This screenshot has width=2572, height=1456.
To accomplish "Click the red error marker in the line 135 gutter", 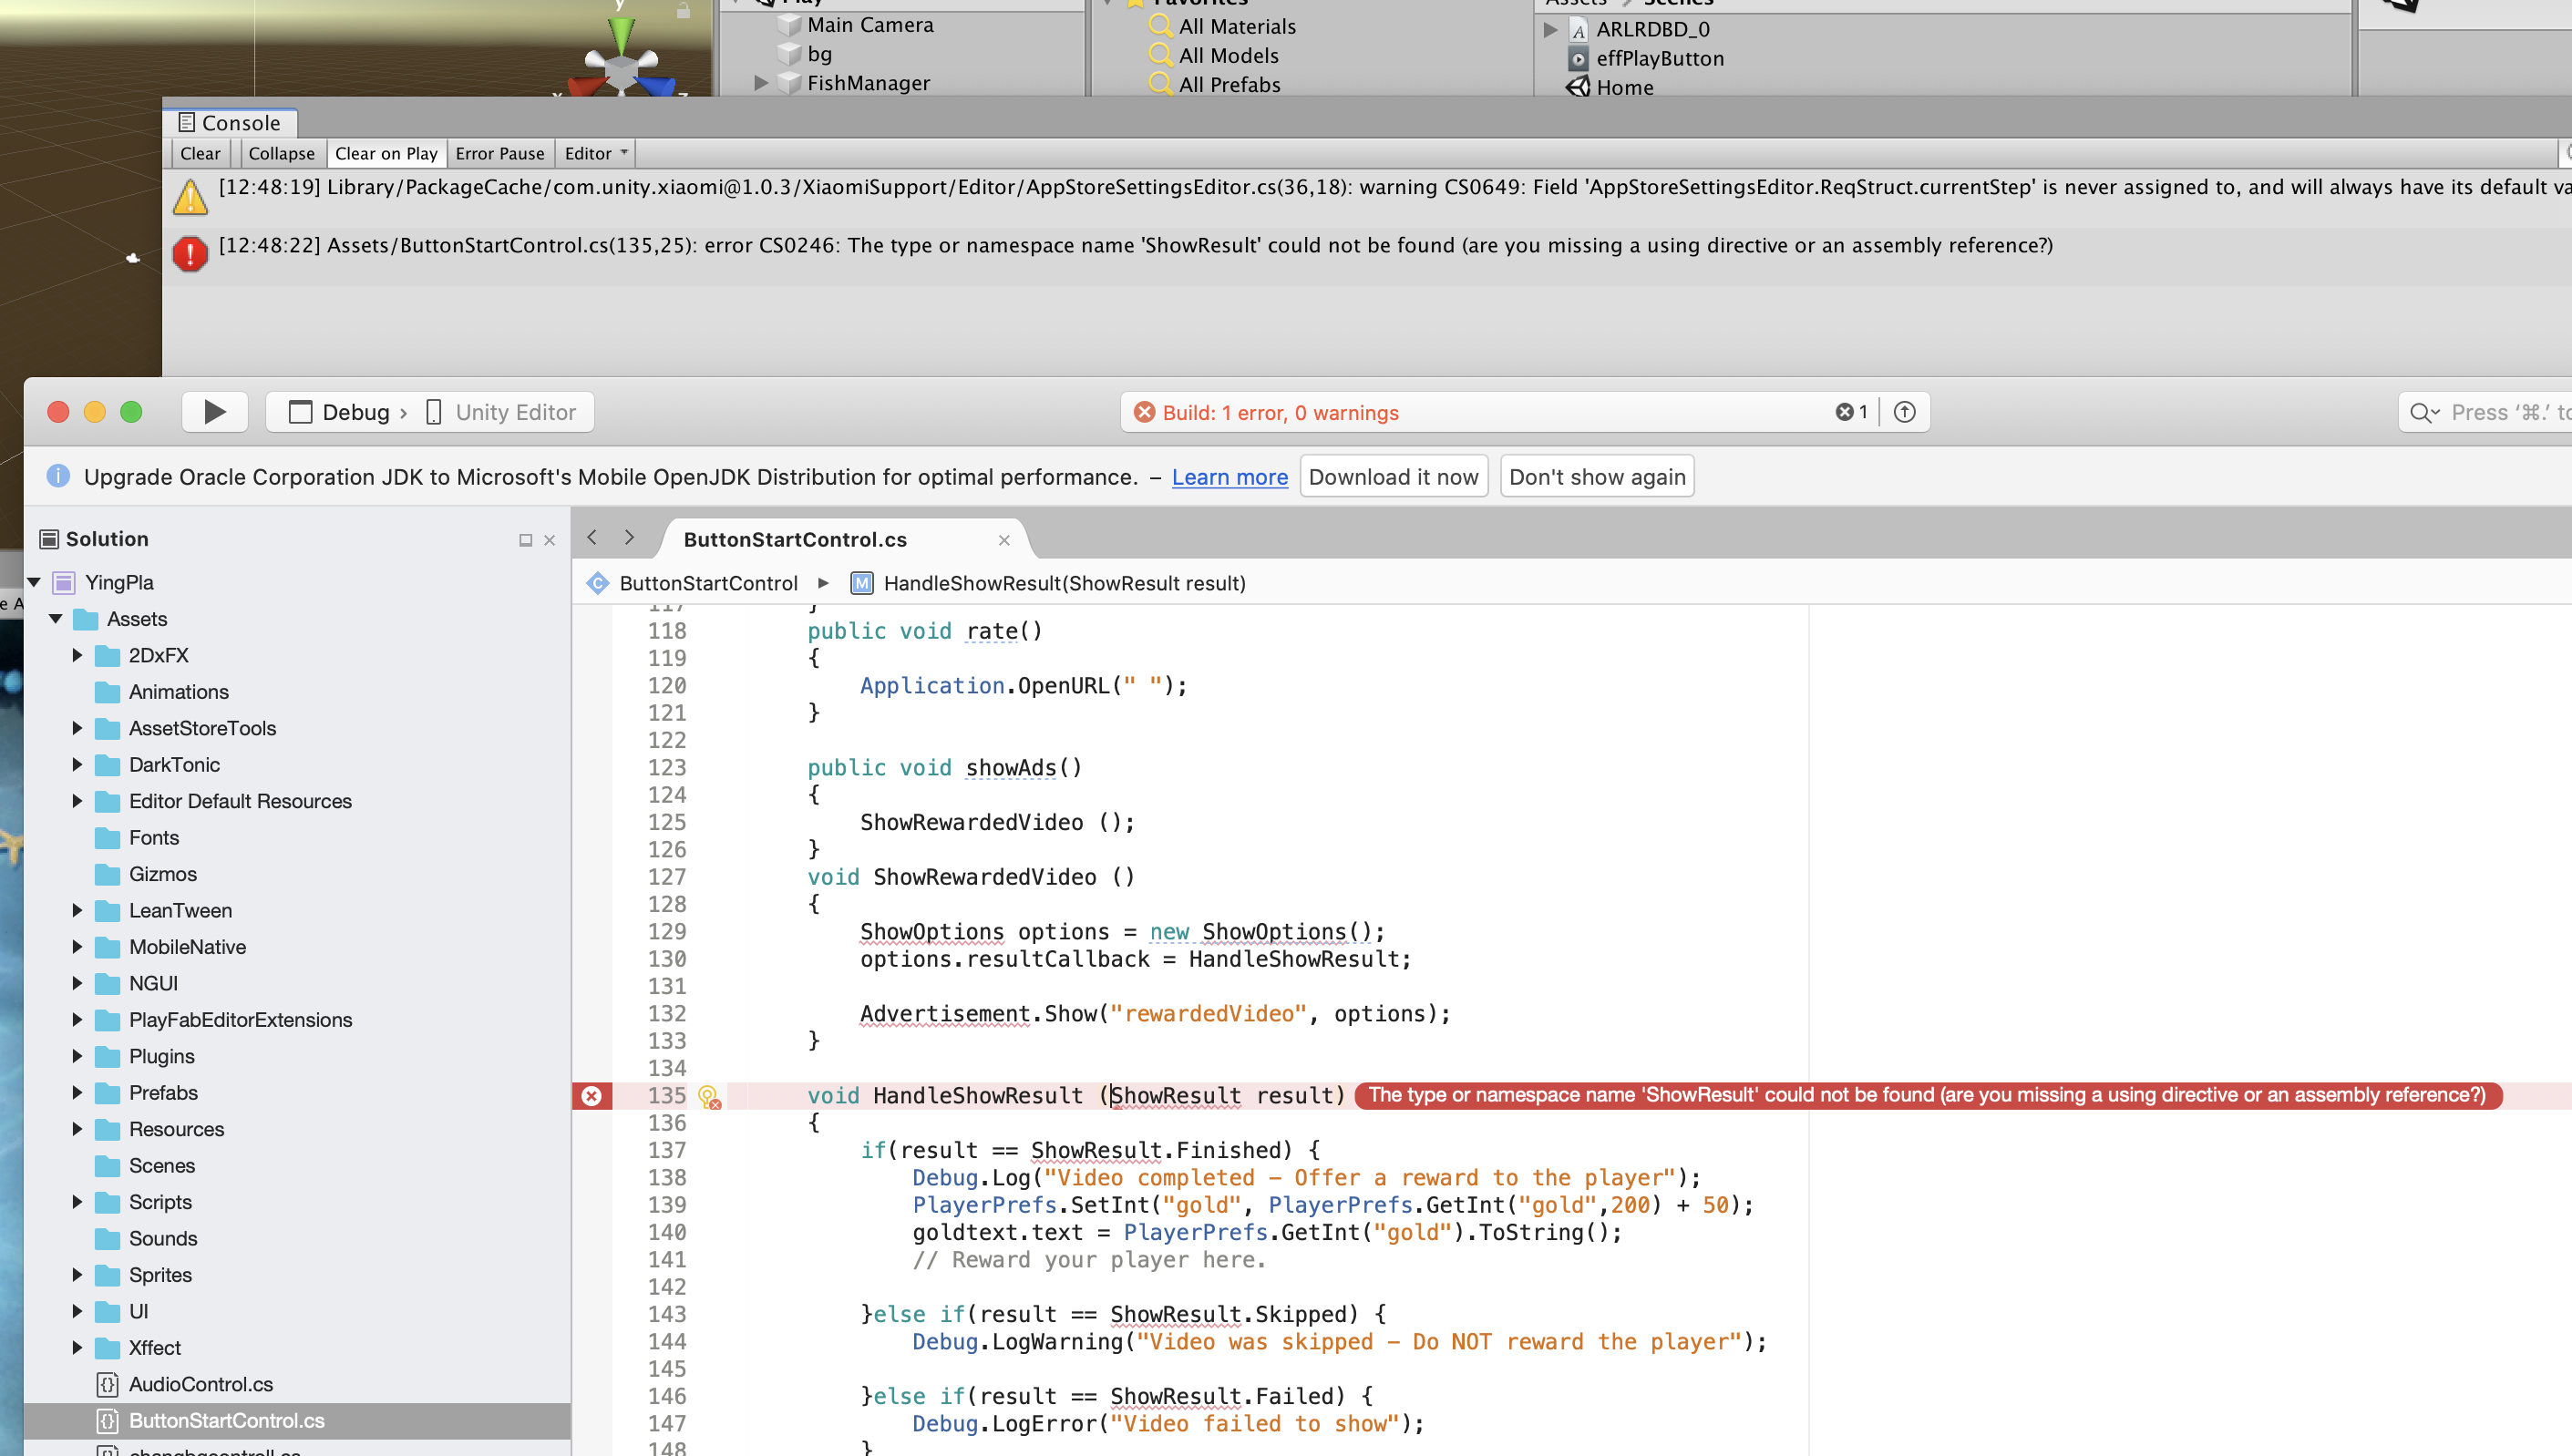I will coord(592,1096).
